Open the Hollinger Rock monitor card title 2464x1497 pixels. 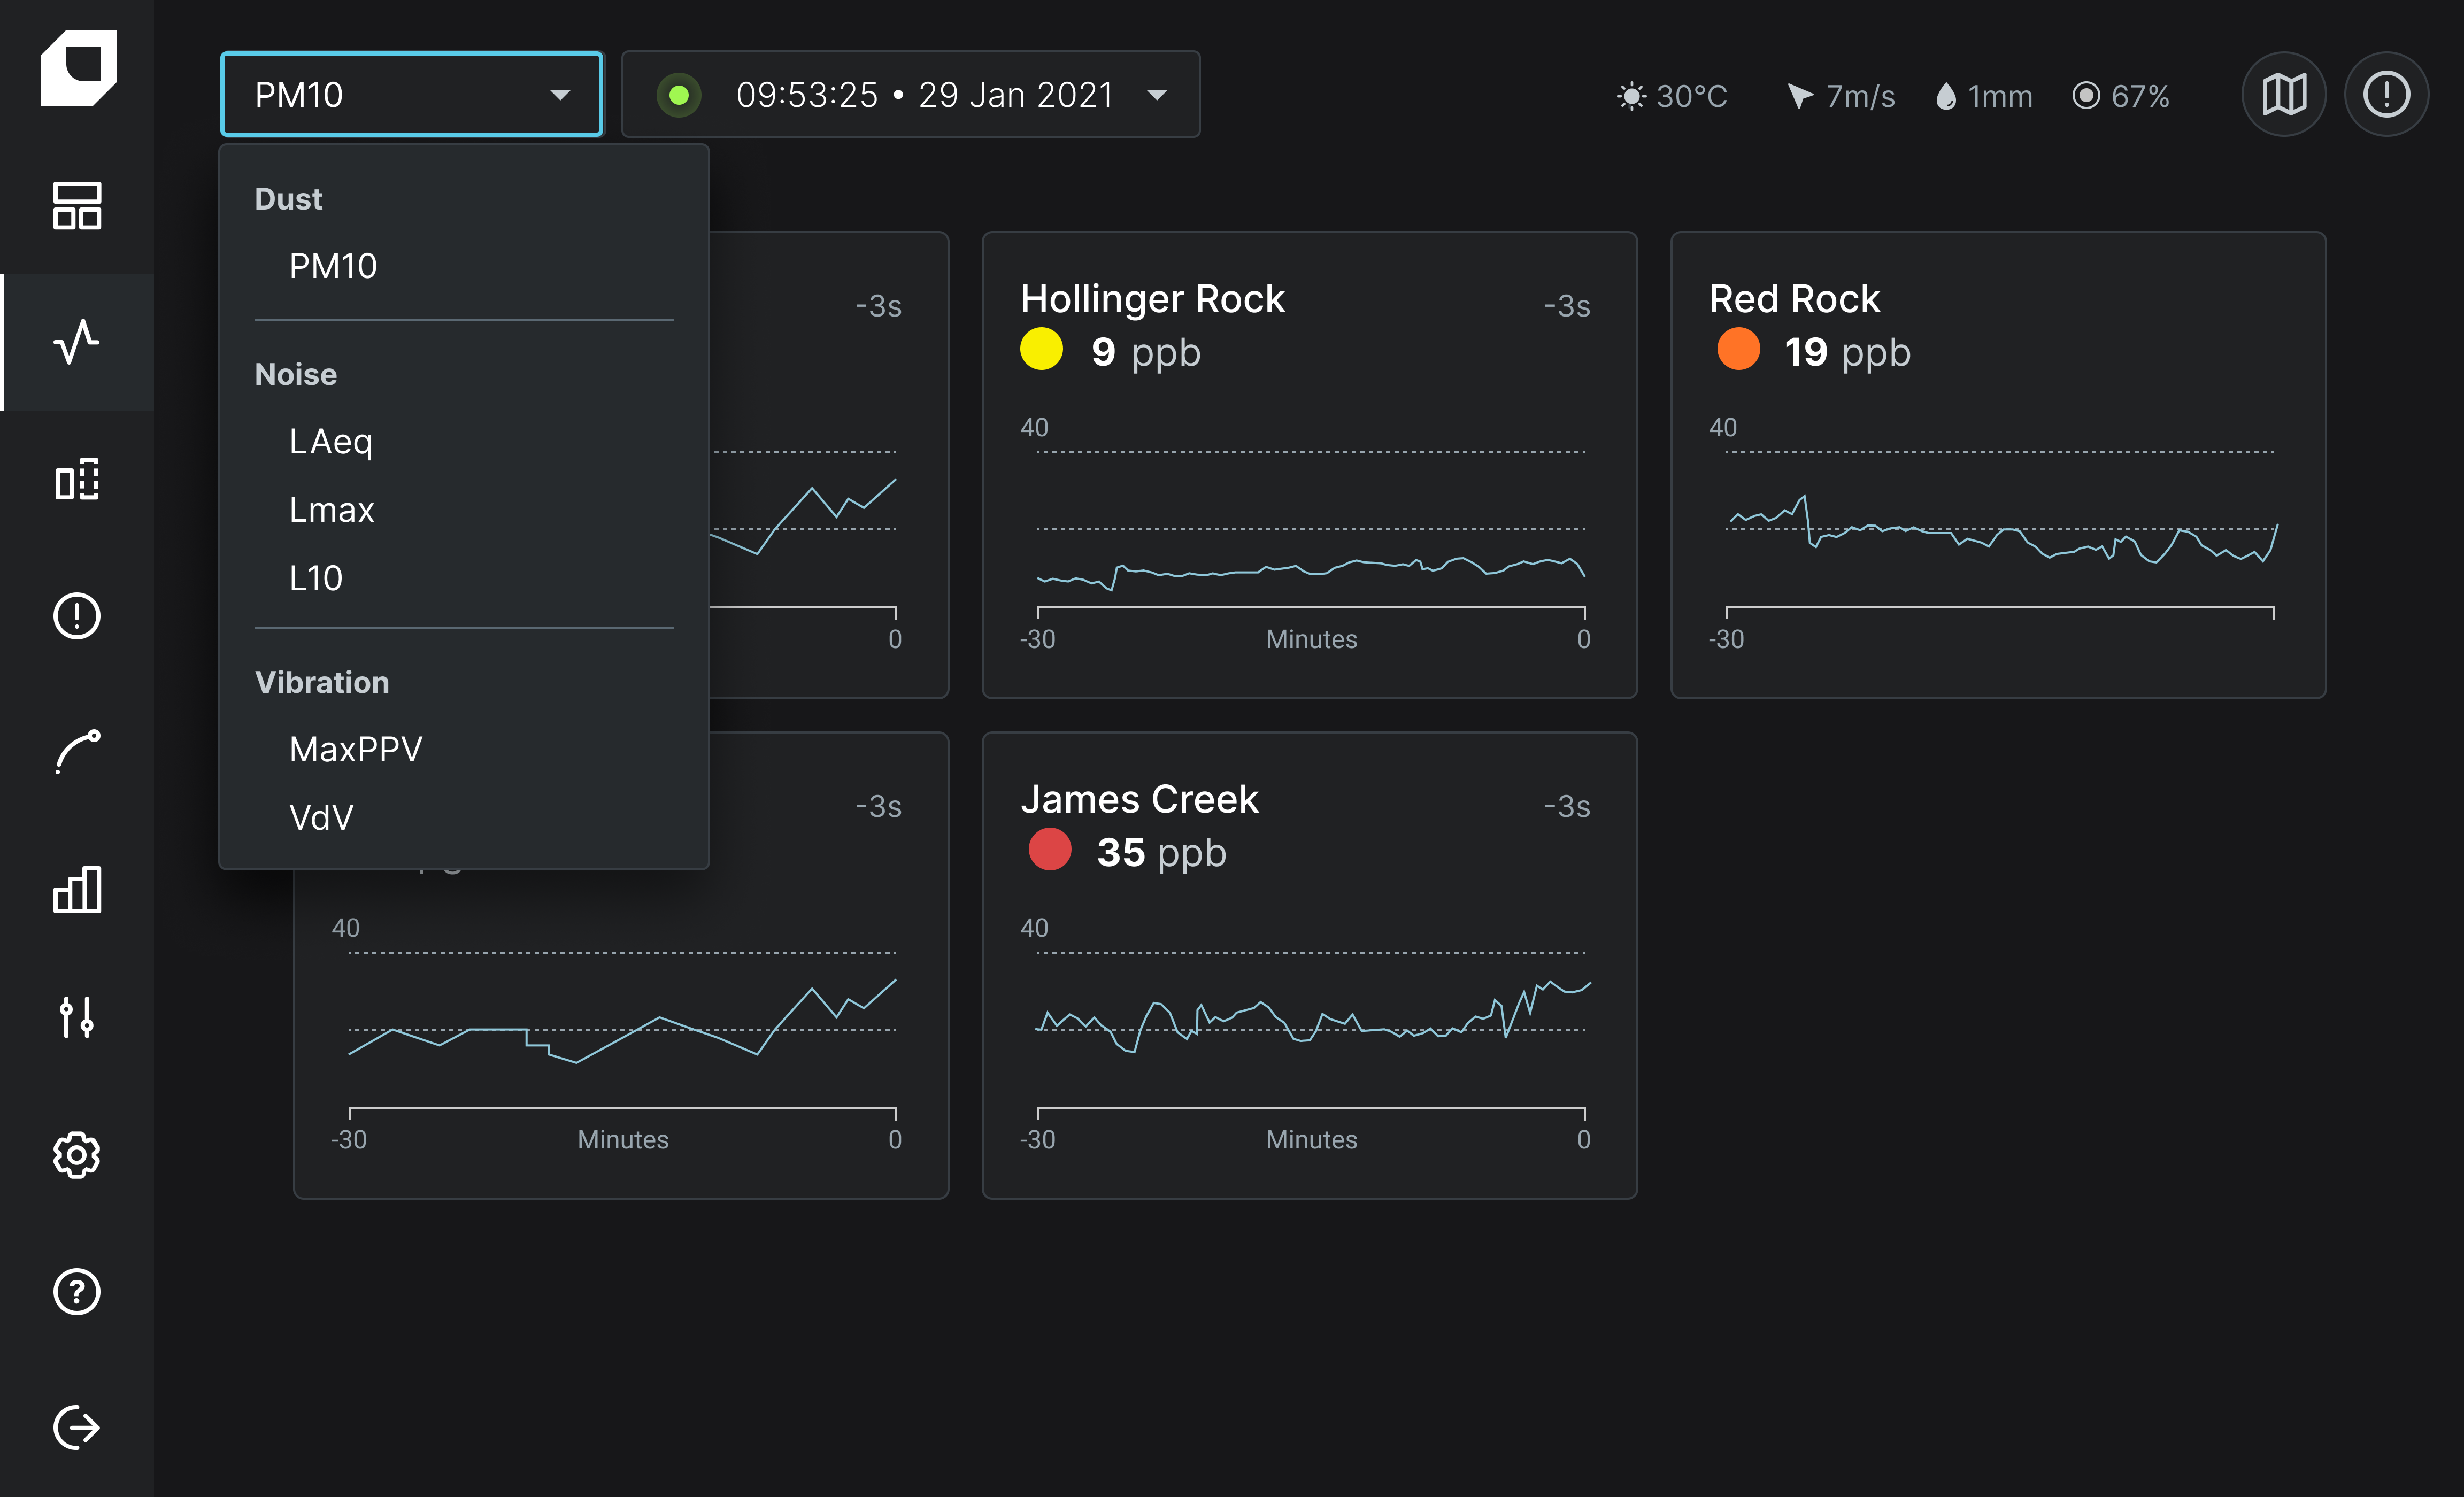1152,299
